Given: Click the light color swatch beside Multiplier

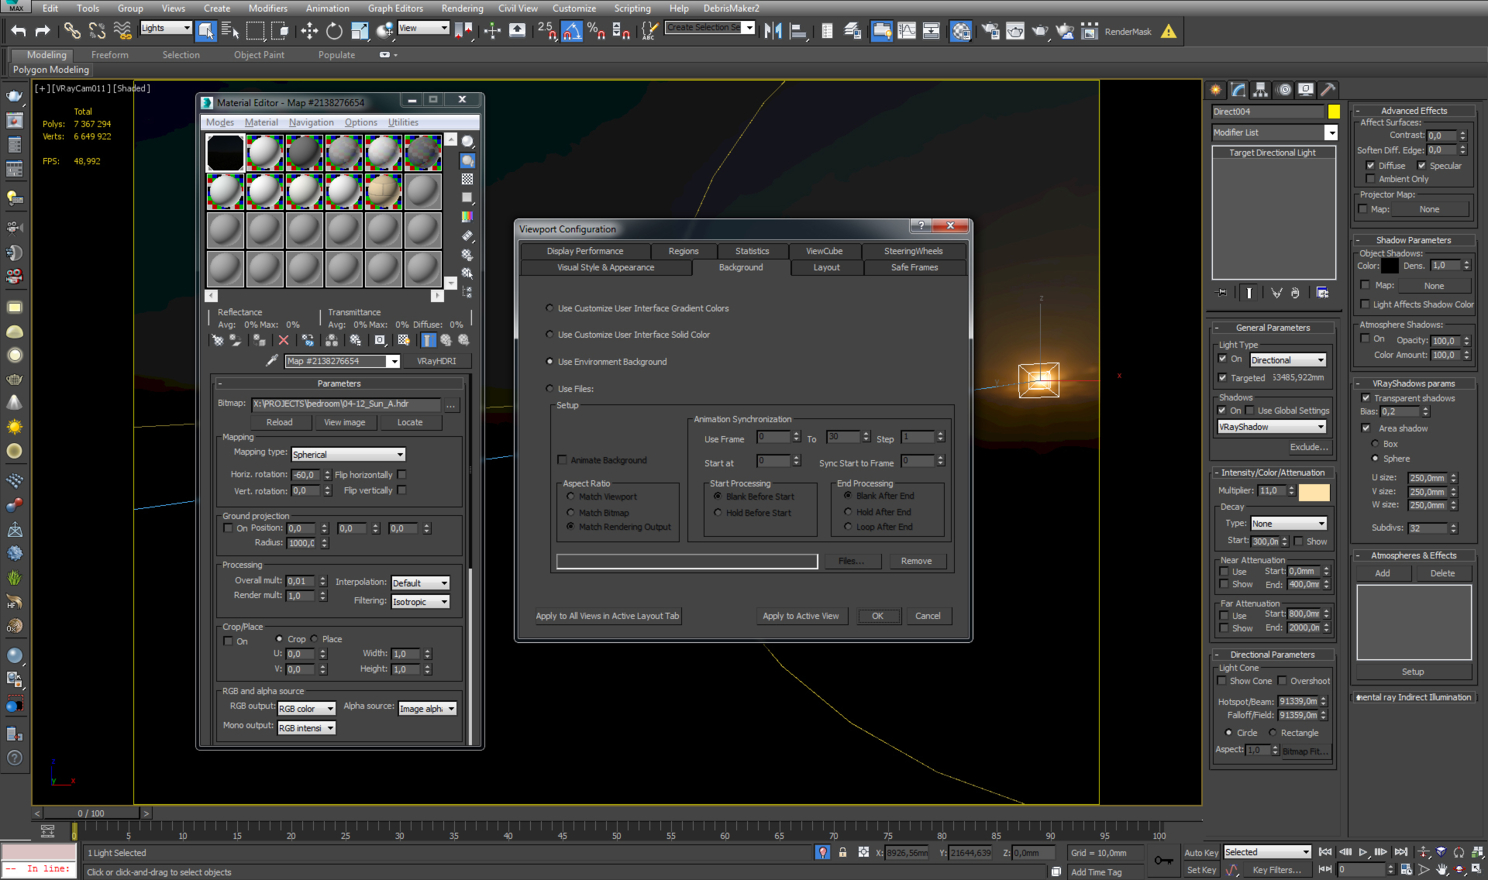Looking at the screenshot, I should (1314, 491).
